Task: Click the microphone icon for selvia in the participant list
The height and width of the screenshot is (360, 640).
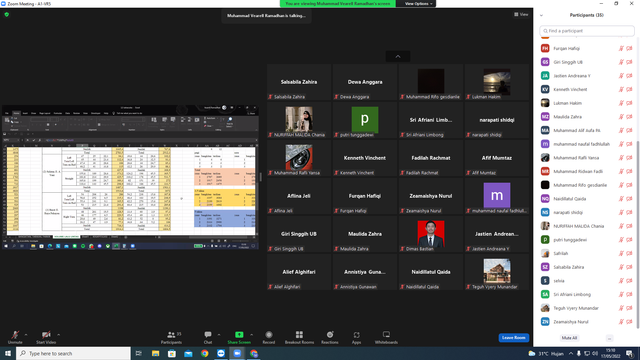Action: [621, 281]
